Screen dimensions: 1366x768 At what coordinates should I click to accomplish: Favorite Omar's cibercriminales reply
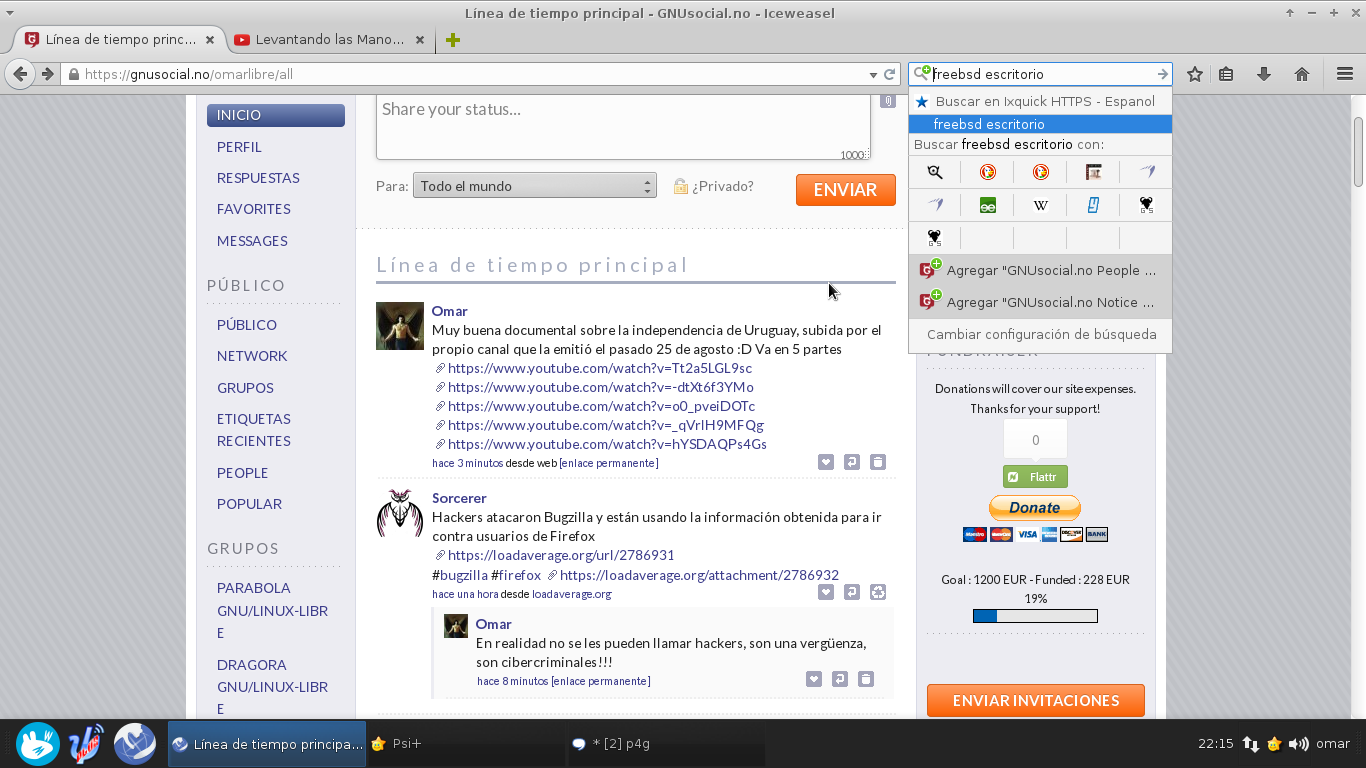pyautogui.click(x=813, y=679)
